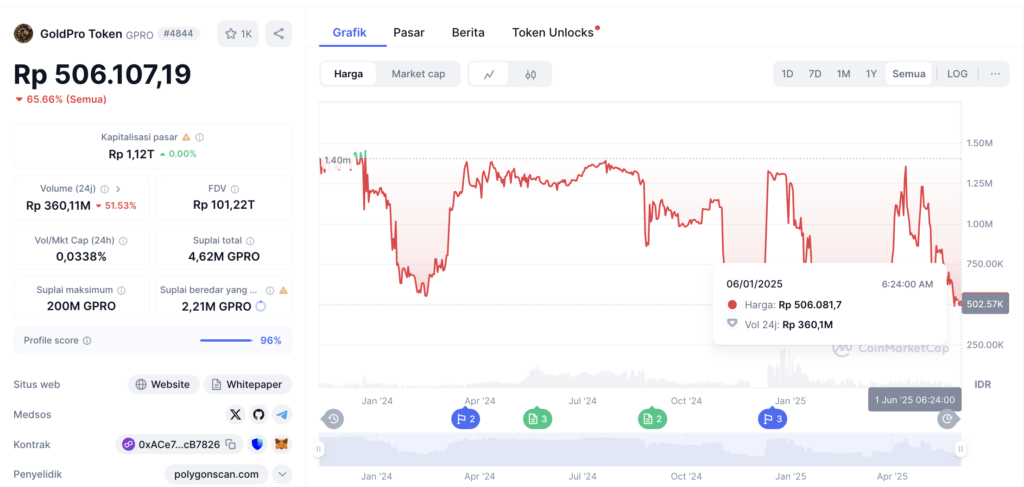Visit the project Website link
Screen dimensions: 1024x487
click(x=163, y=384)
